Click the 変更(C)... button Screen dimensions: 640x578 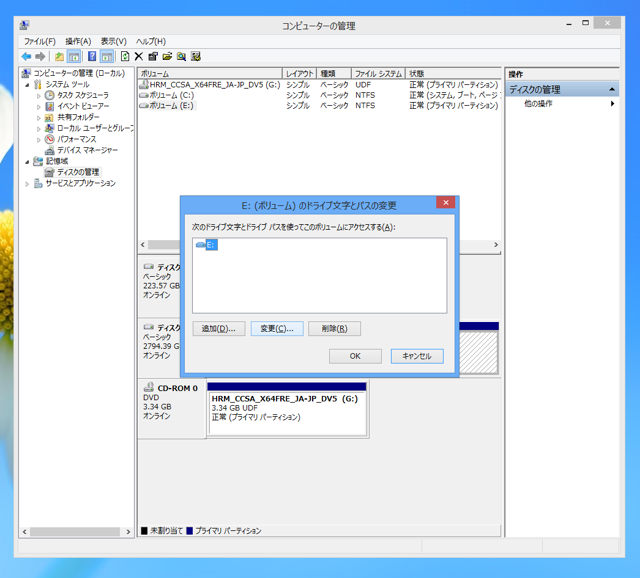(277, 329)
